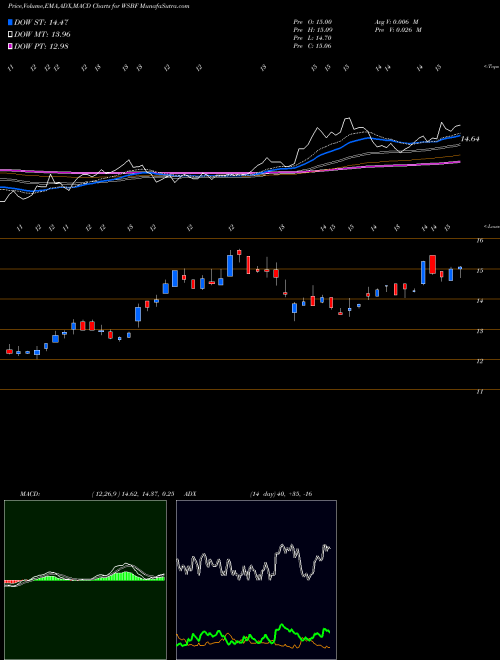Click the 'Pre C: 15.06' value
This screenshot has width=500, height=660.
point(312,46)
